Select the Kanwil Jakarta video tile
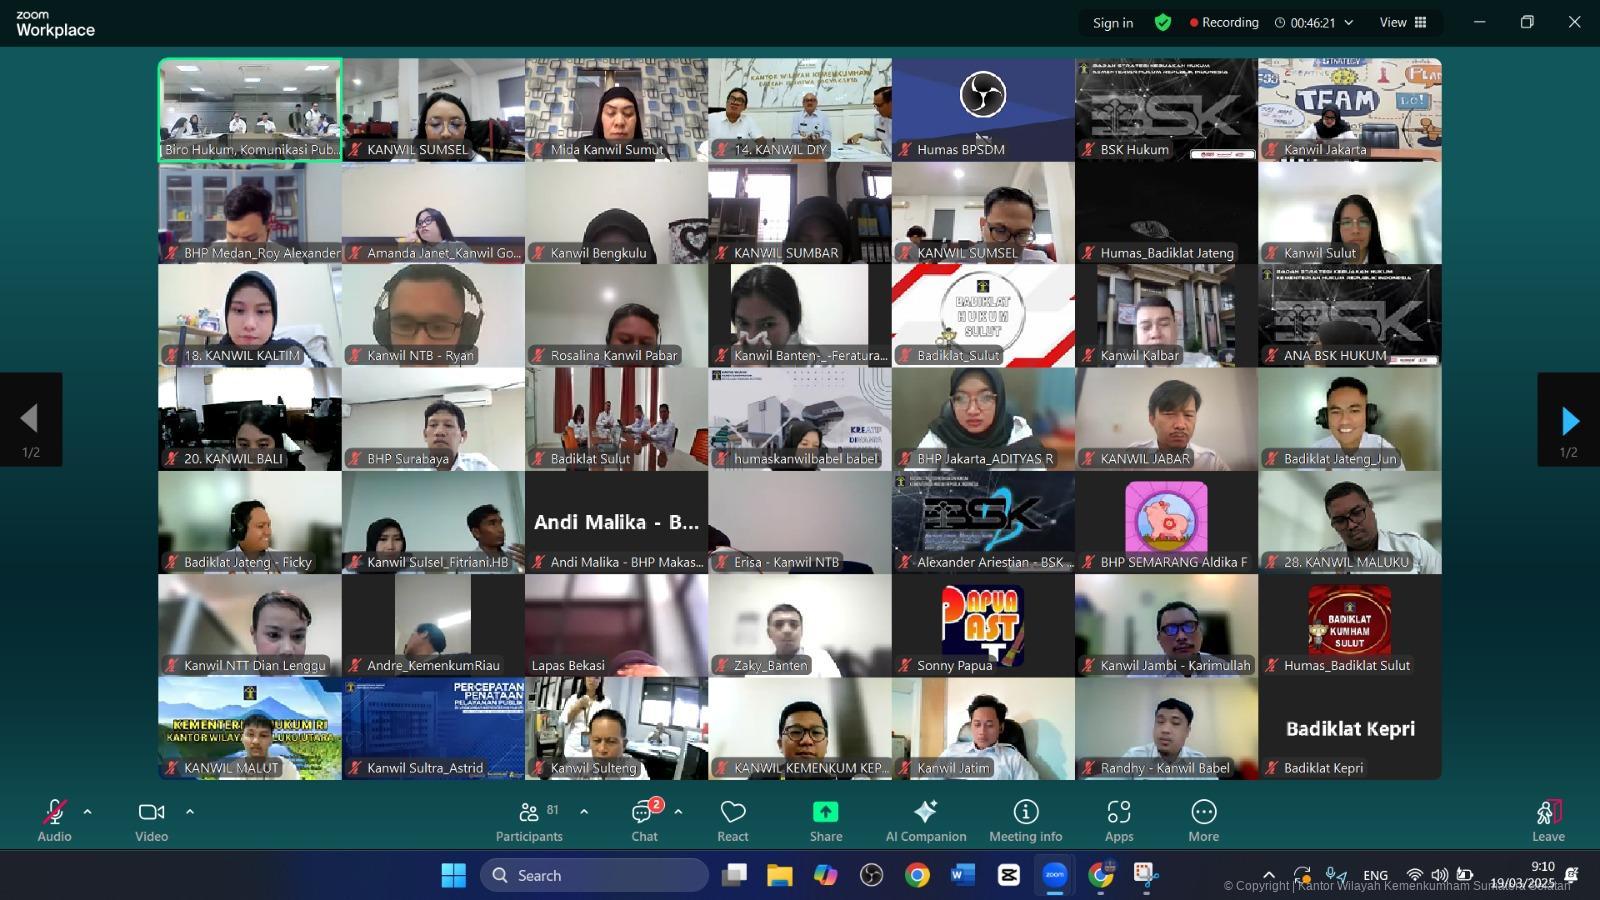The height and width of the screenshot is (900, 1600). (1349, 109)
